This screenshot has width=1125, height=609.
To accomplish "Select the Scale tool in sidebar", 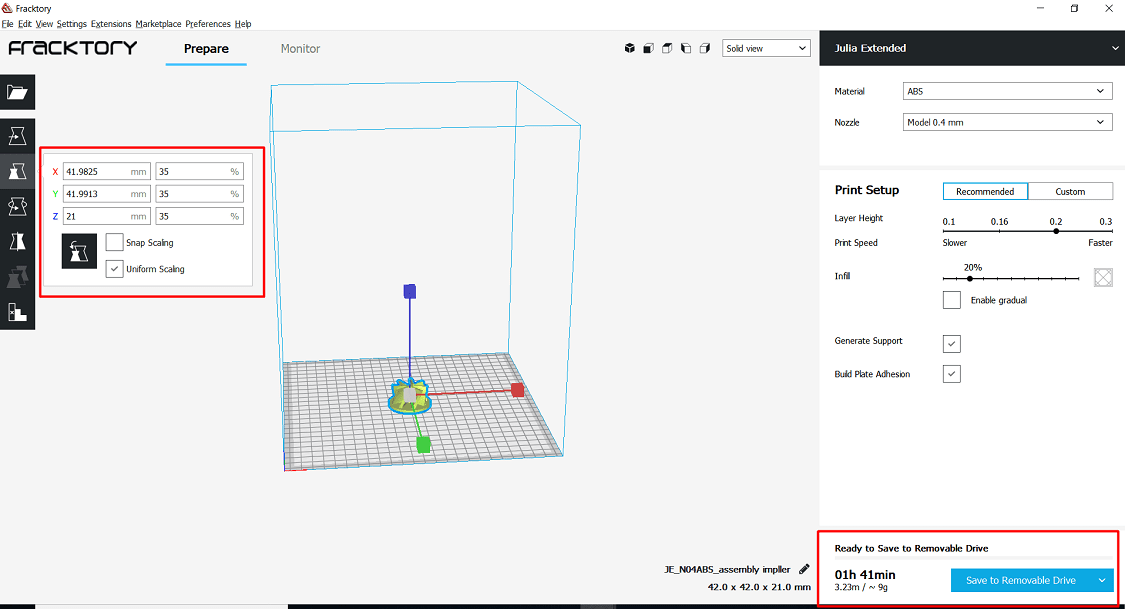I will coord(17,171).
